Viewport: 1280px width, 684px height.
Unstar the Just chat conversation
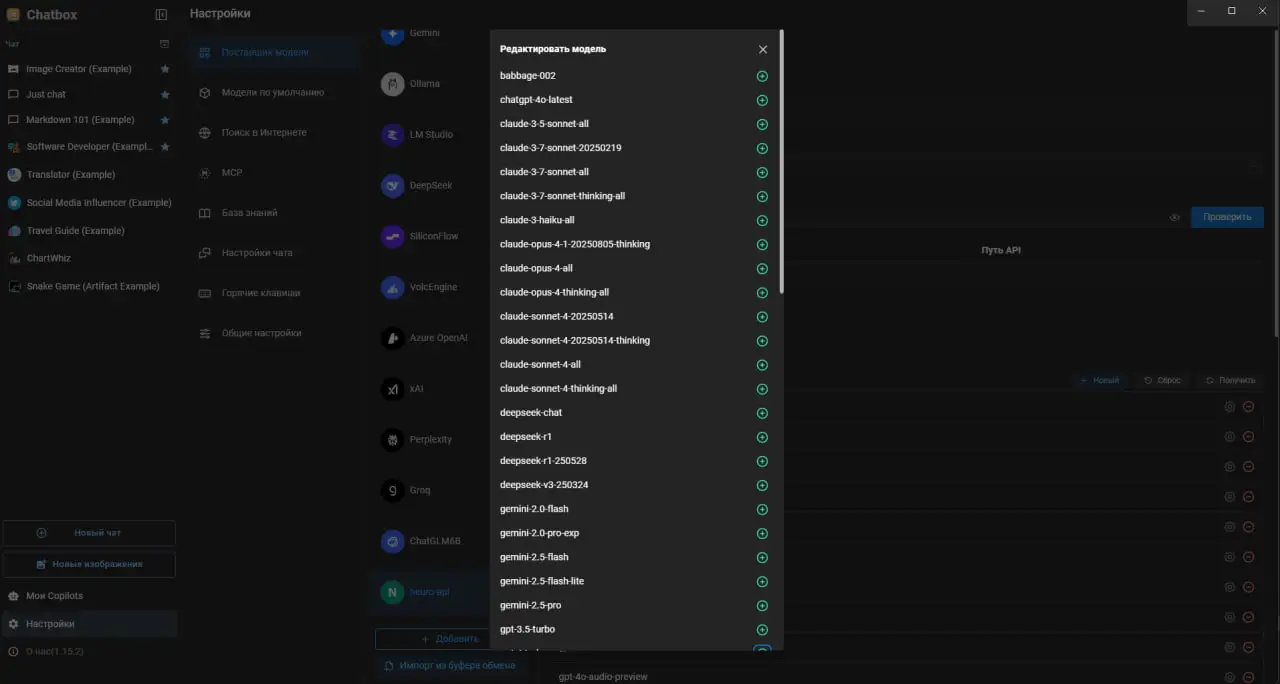(x=165, y=95)
